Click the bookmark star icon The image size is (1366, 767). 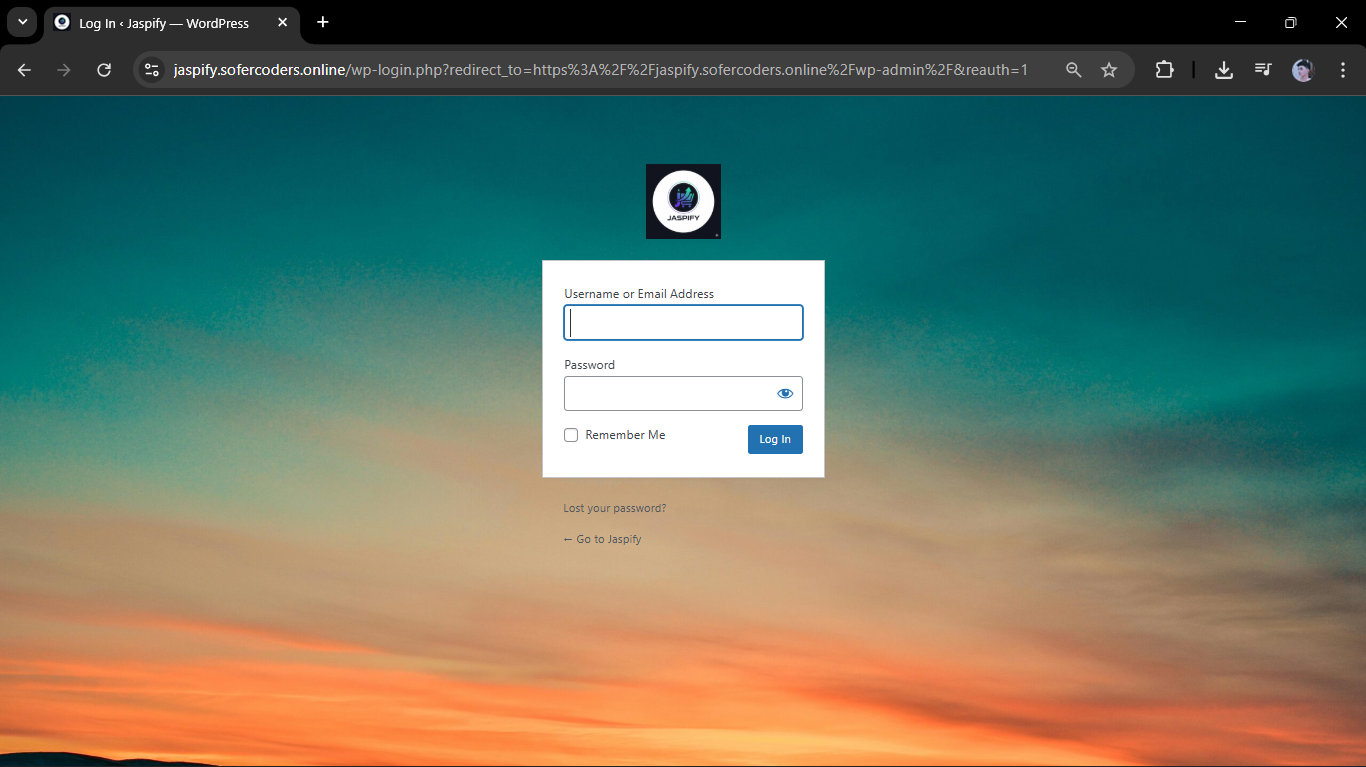pos(1109,70)
